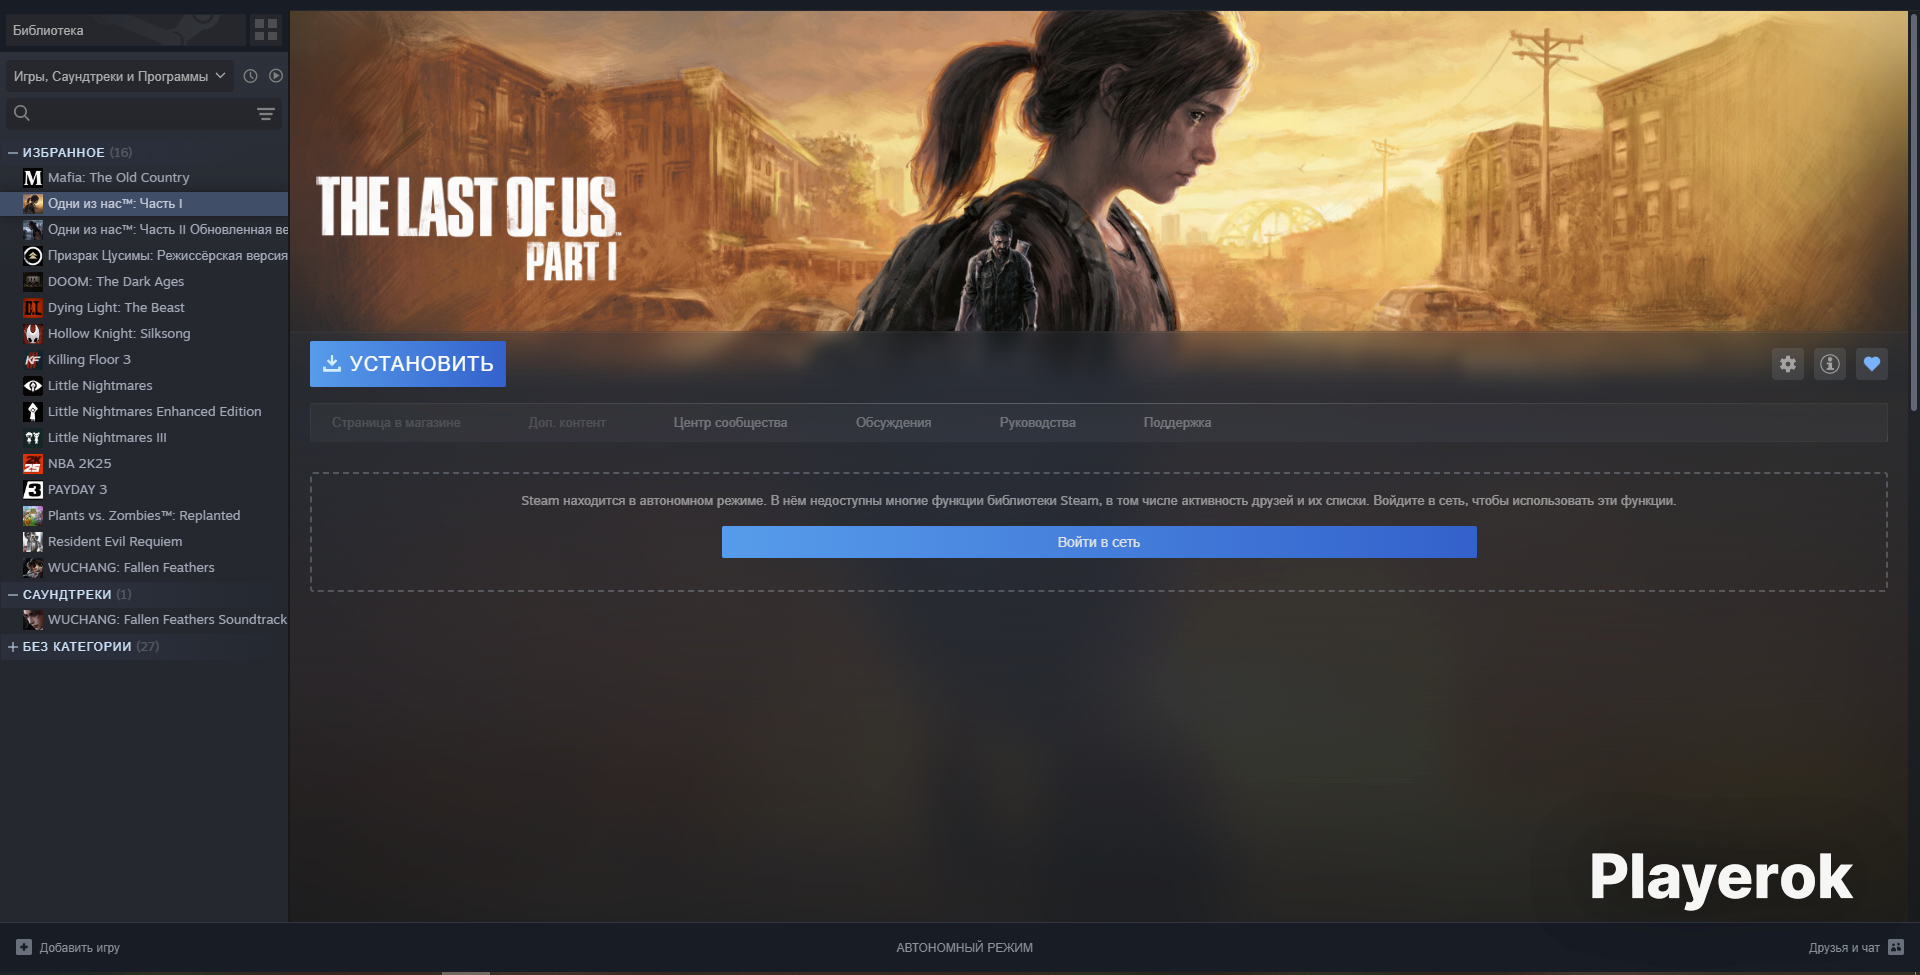This screenshot has height=975, width=1920.
Task: Open the Обсуждения tab
Action: [x=893, y=423]
